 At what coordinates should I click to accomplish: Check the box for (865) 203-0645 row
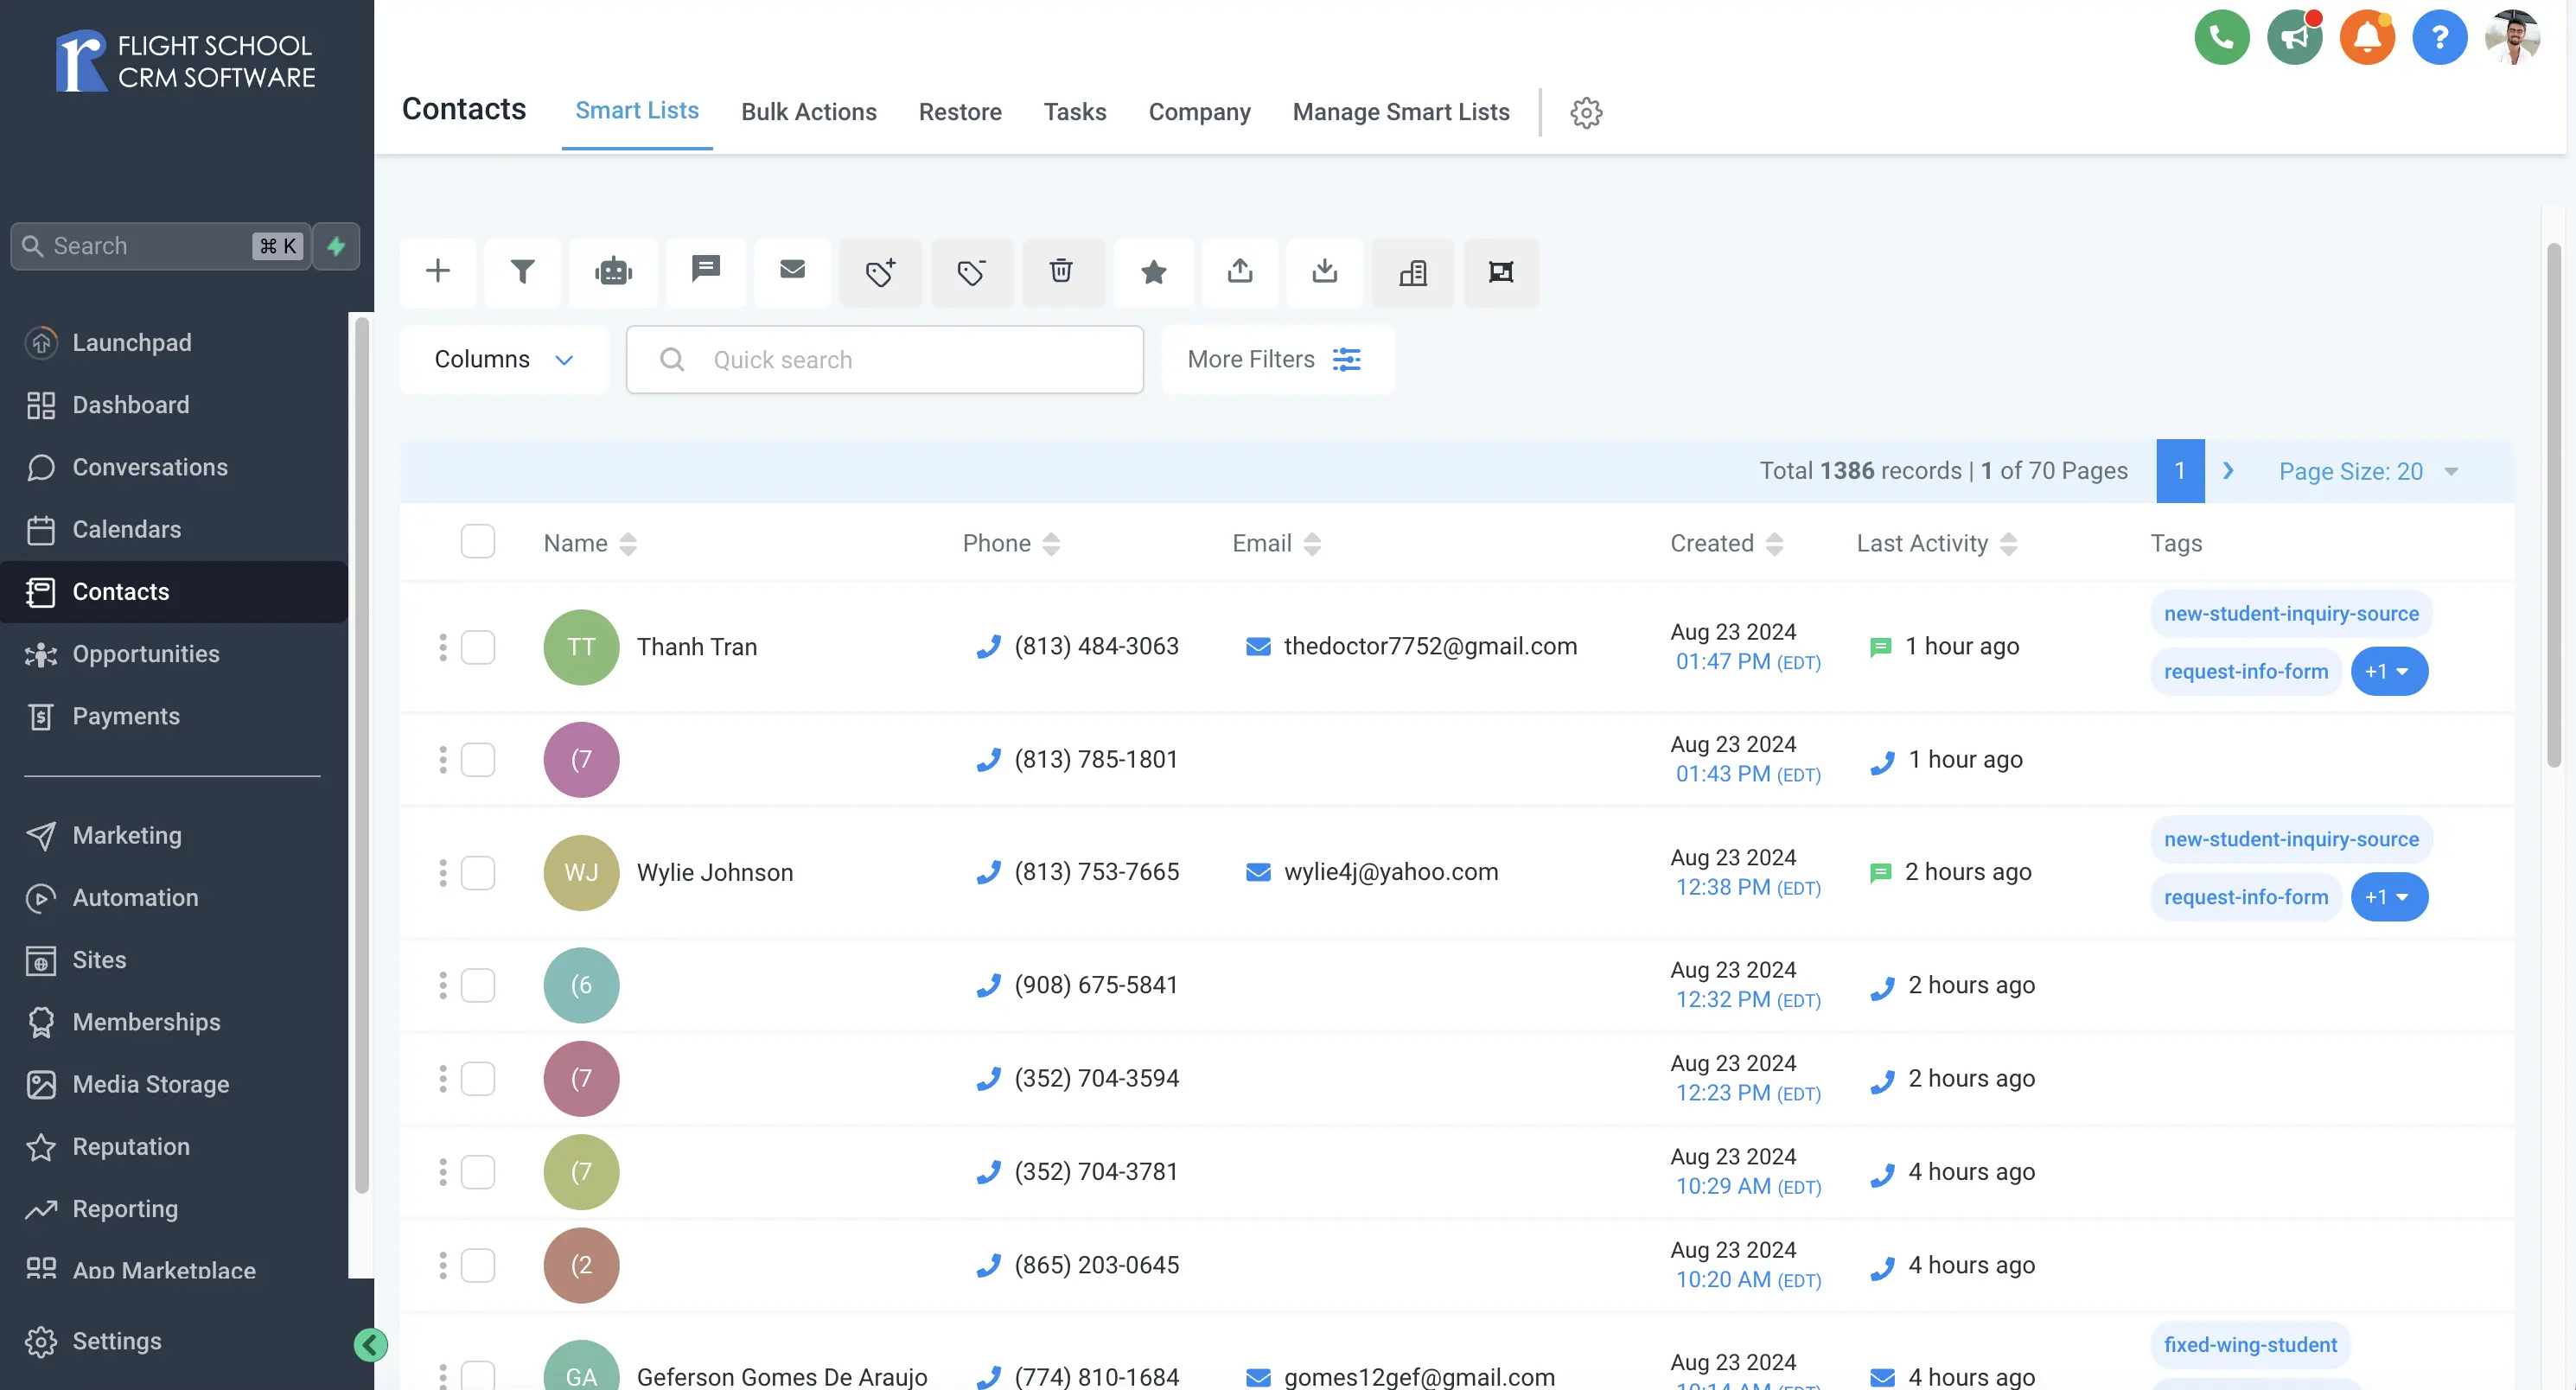[478, 1265]
